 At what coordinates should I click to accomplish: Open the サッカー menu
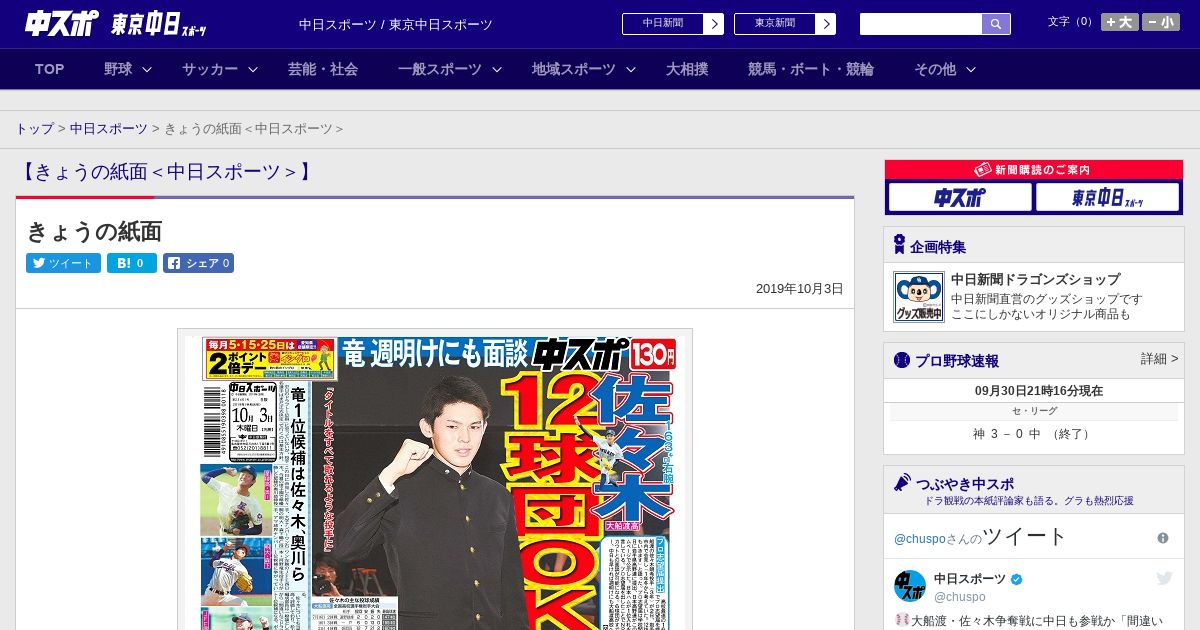click(x=210, y=69)
